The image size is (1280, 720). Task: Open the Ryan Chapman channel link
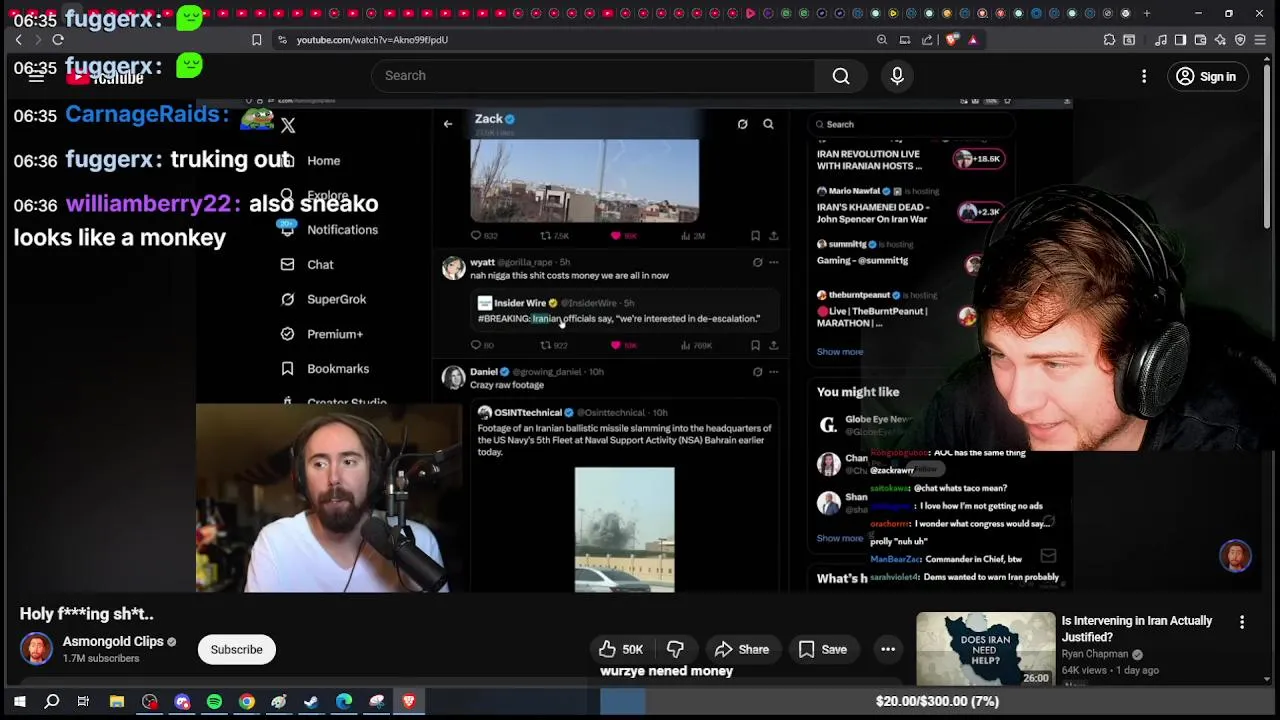pyautogui.click(x=1095, y=654)
